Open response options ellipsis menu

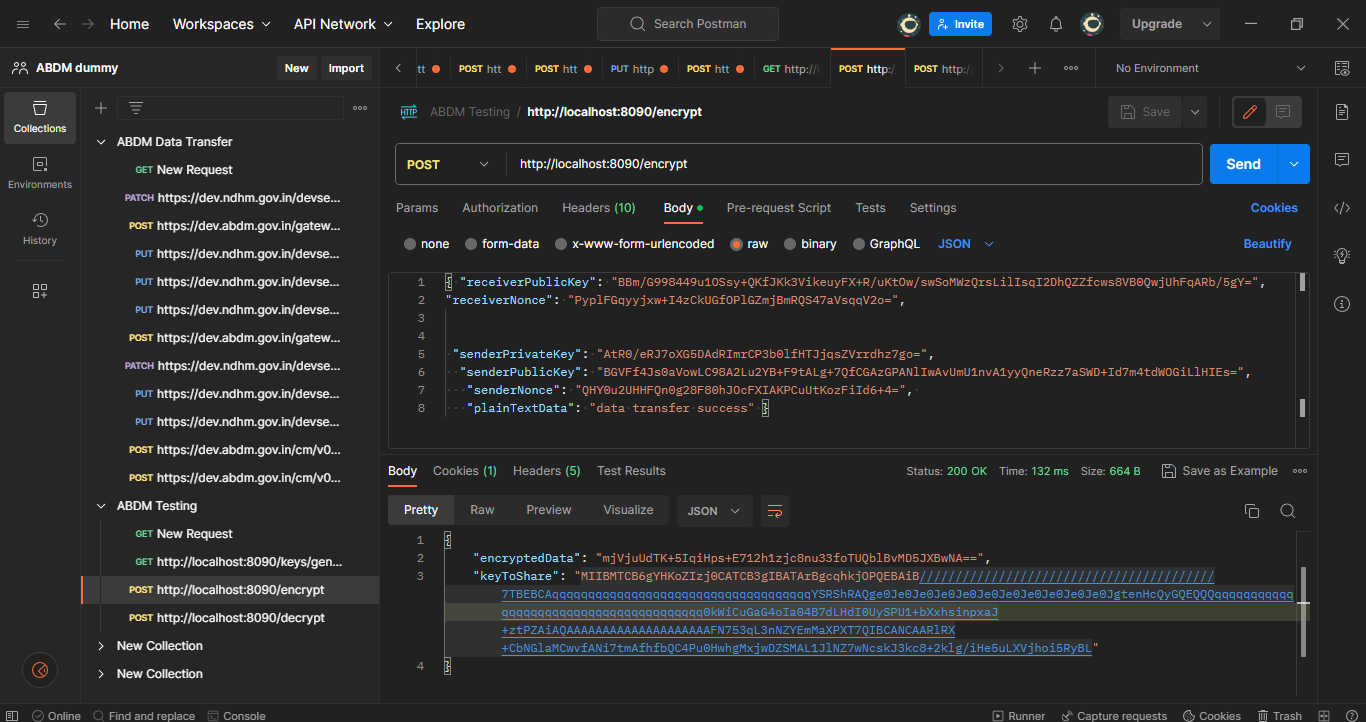point(1300,471)
